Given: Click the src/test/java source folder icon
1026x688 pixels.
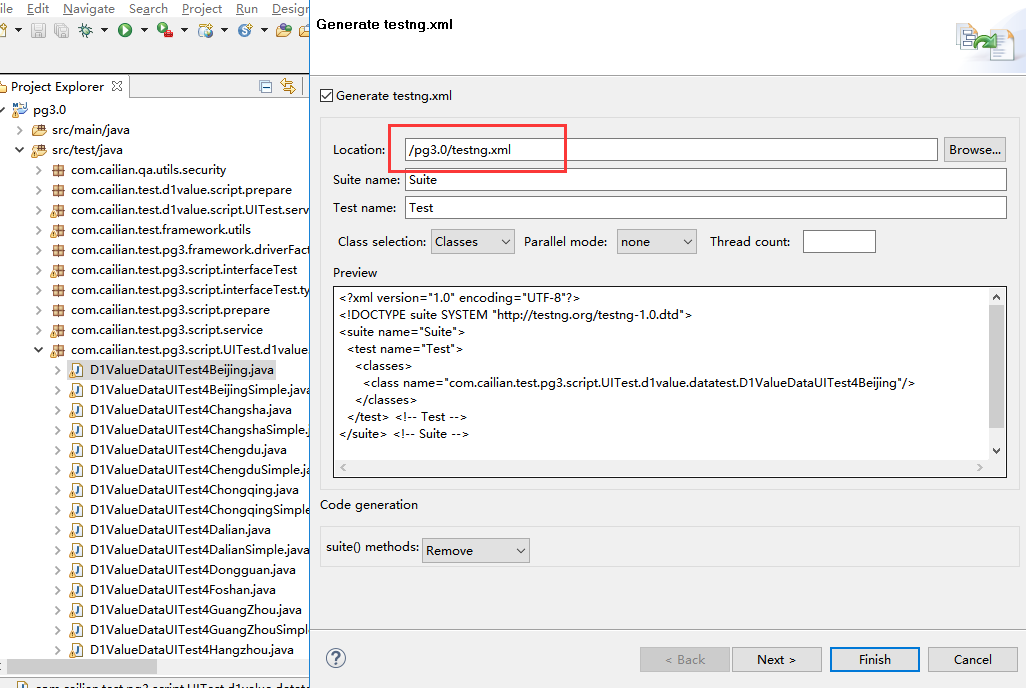Looking at the screenshot, I should (39, 150).
